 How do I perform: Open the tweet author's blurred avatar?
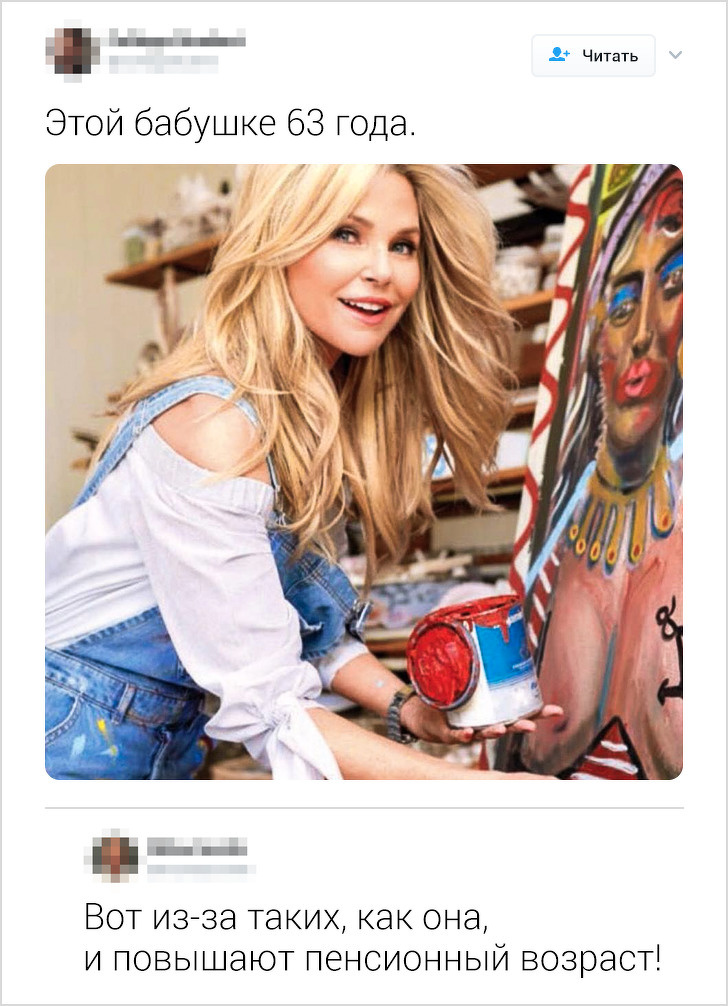pos(72,51)
